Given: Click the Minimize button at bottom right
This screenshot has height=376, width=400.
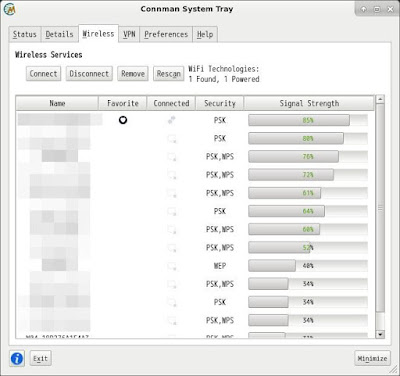Looking at the screenshot, I should pyautogui.click(x=372, y=359).
